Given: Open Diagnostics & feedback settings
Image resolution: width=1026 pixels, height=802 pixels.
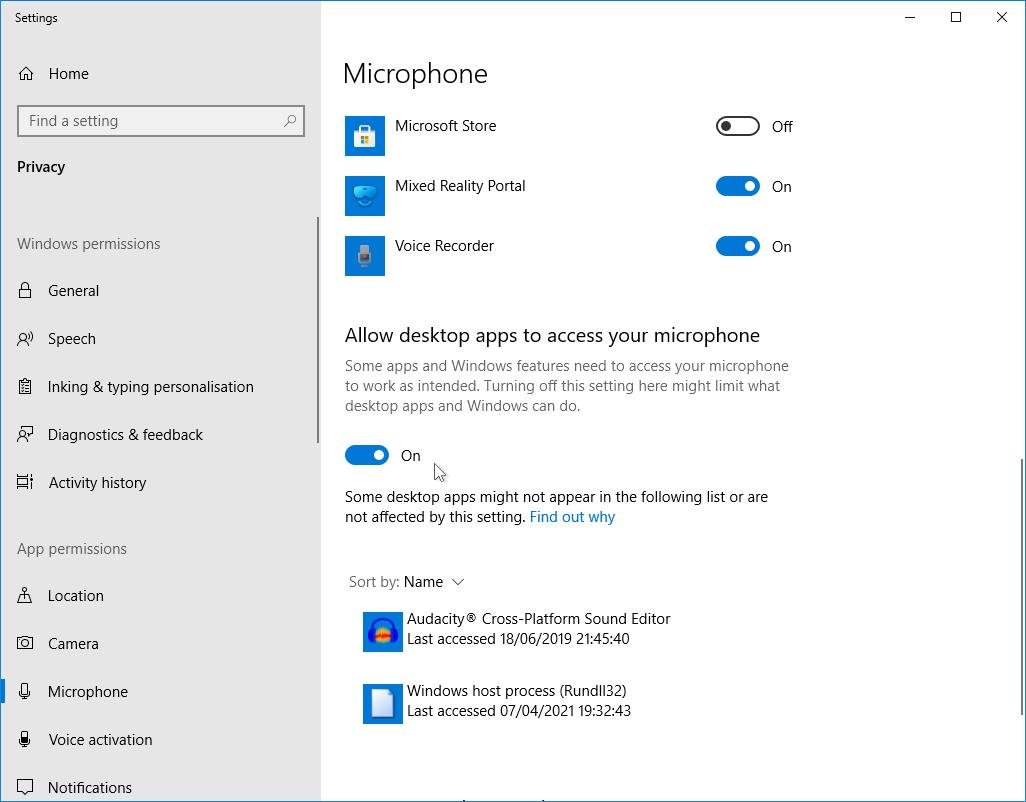Looking at the screenshot, I should (x=125, y=435).
